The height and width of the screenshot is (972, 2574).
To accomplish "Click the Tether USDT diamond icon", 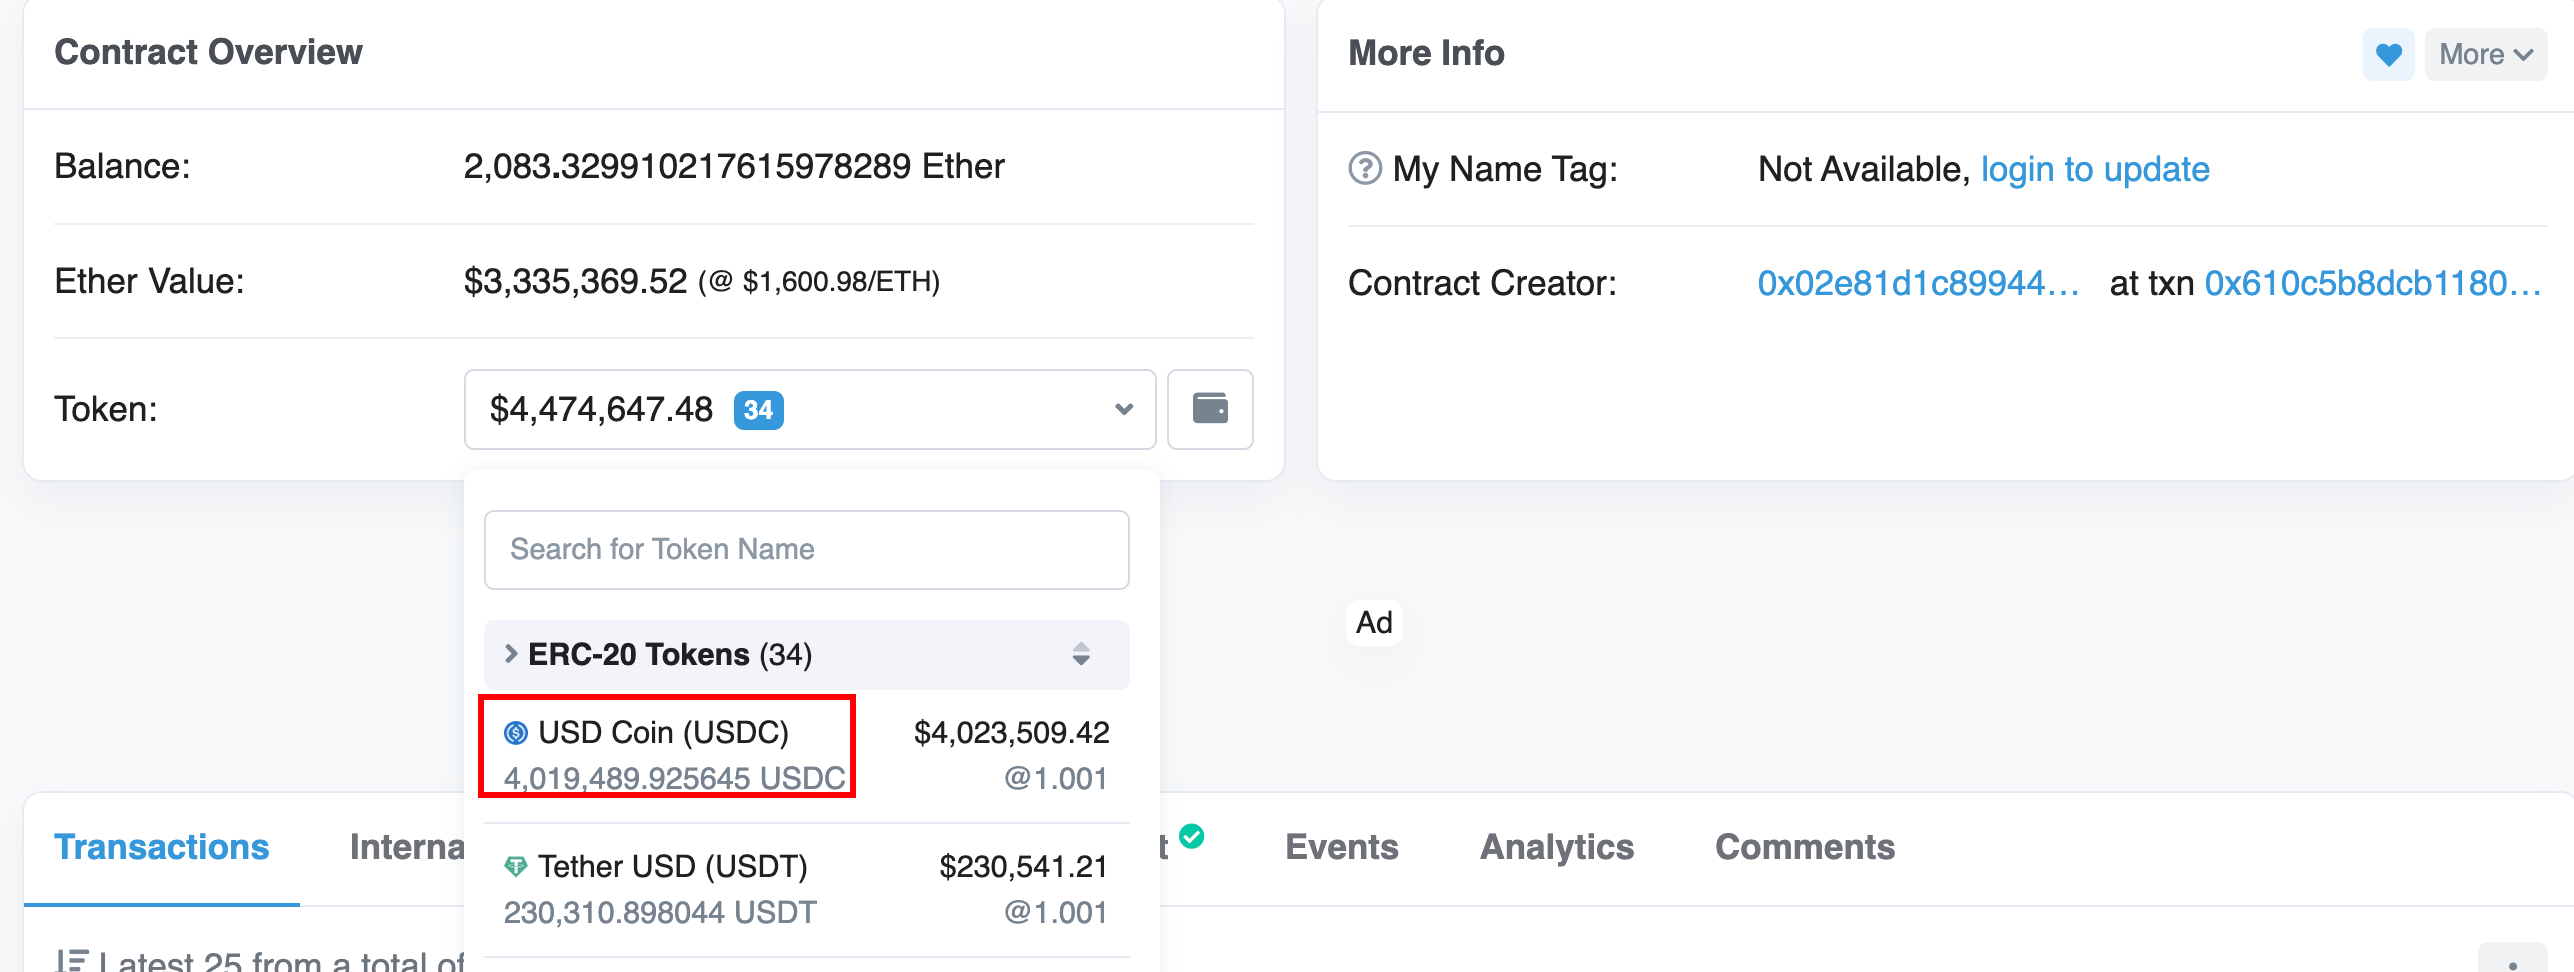I will point(516,867).
